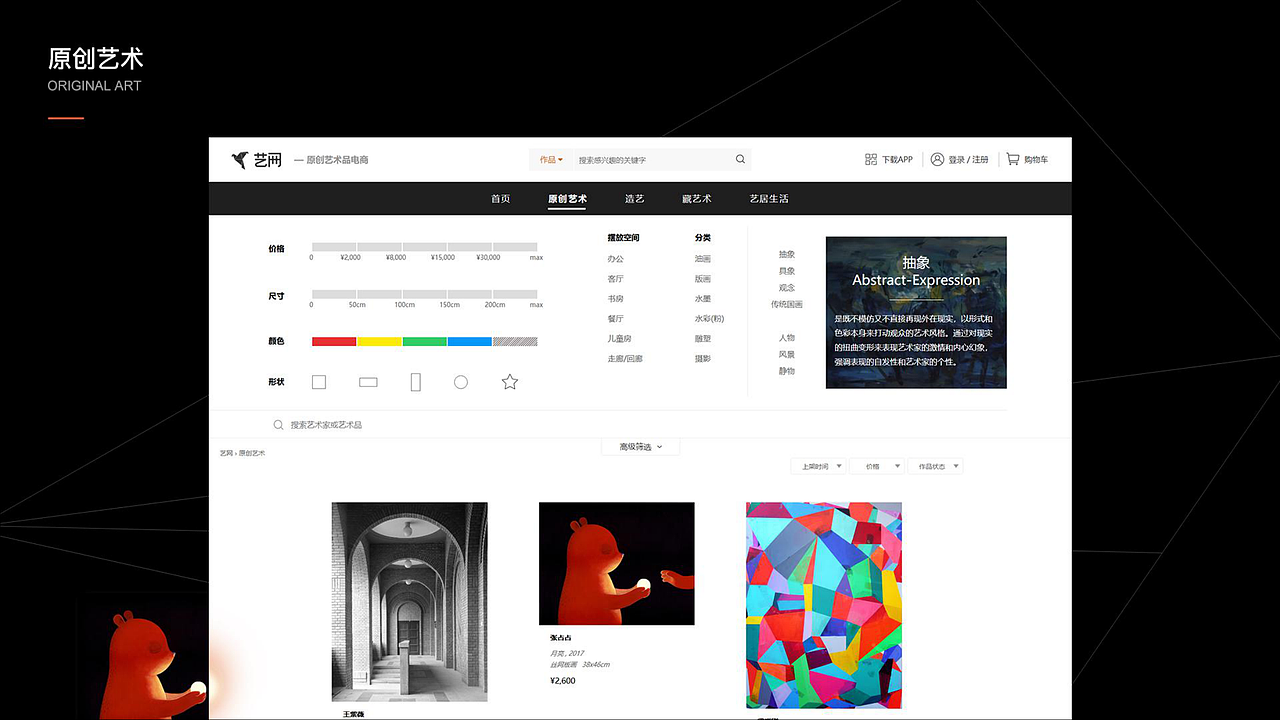Click the red color swatch
The width and height of the screenshot is (1280, 720).
[x=334, y=342]
